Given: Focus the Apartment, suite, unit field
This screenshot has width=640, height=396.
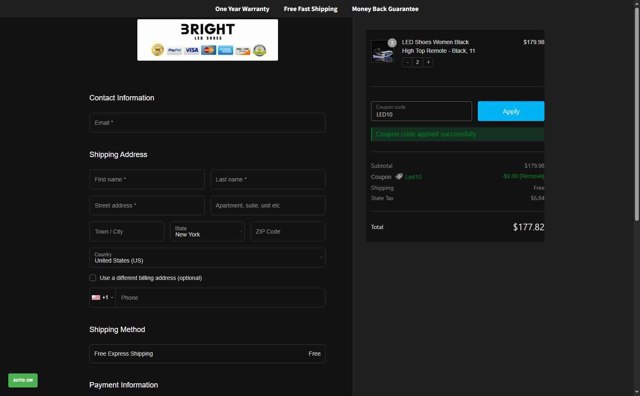Looking at the screenshot, I should pyautogui.click(x=268, y=205).
